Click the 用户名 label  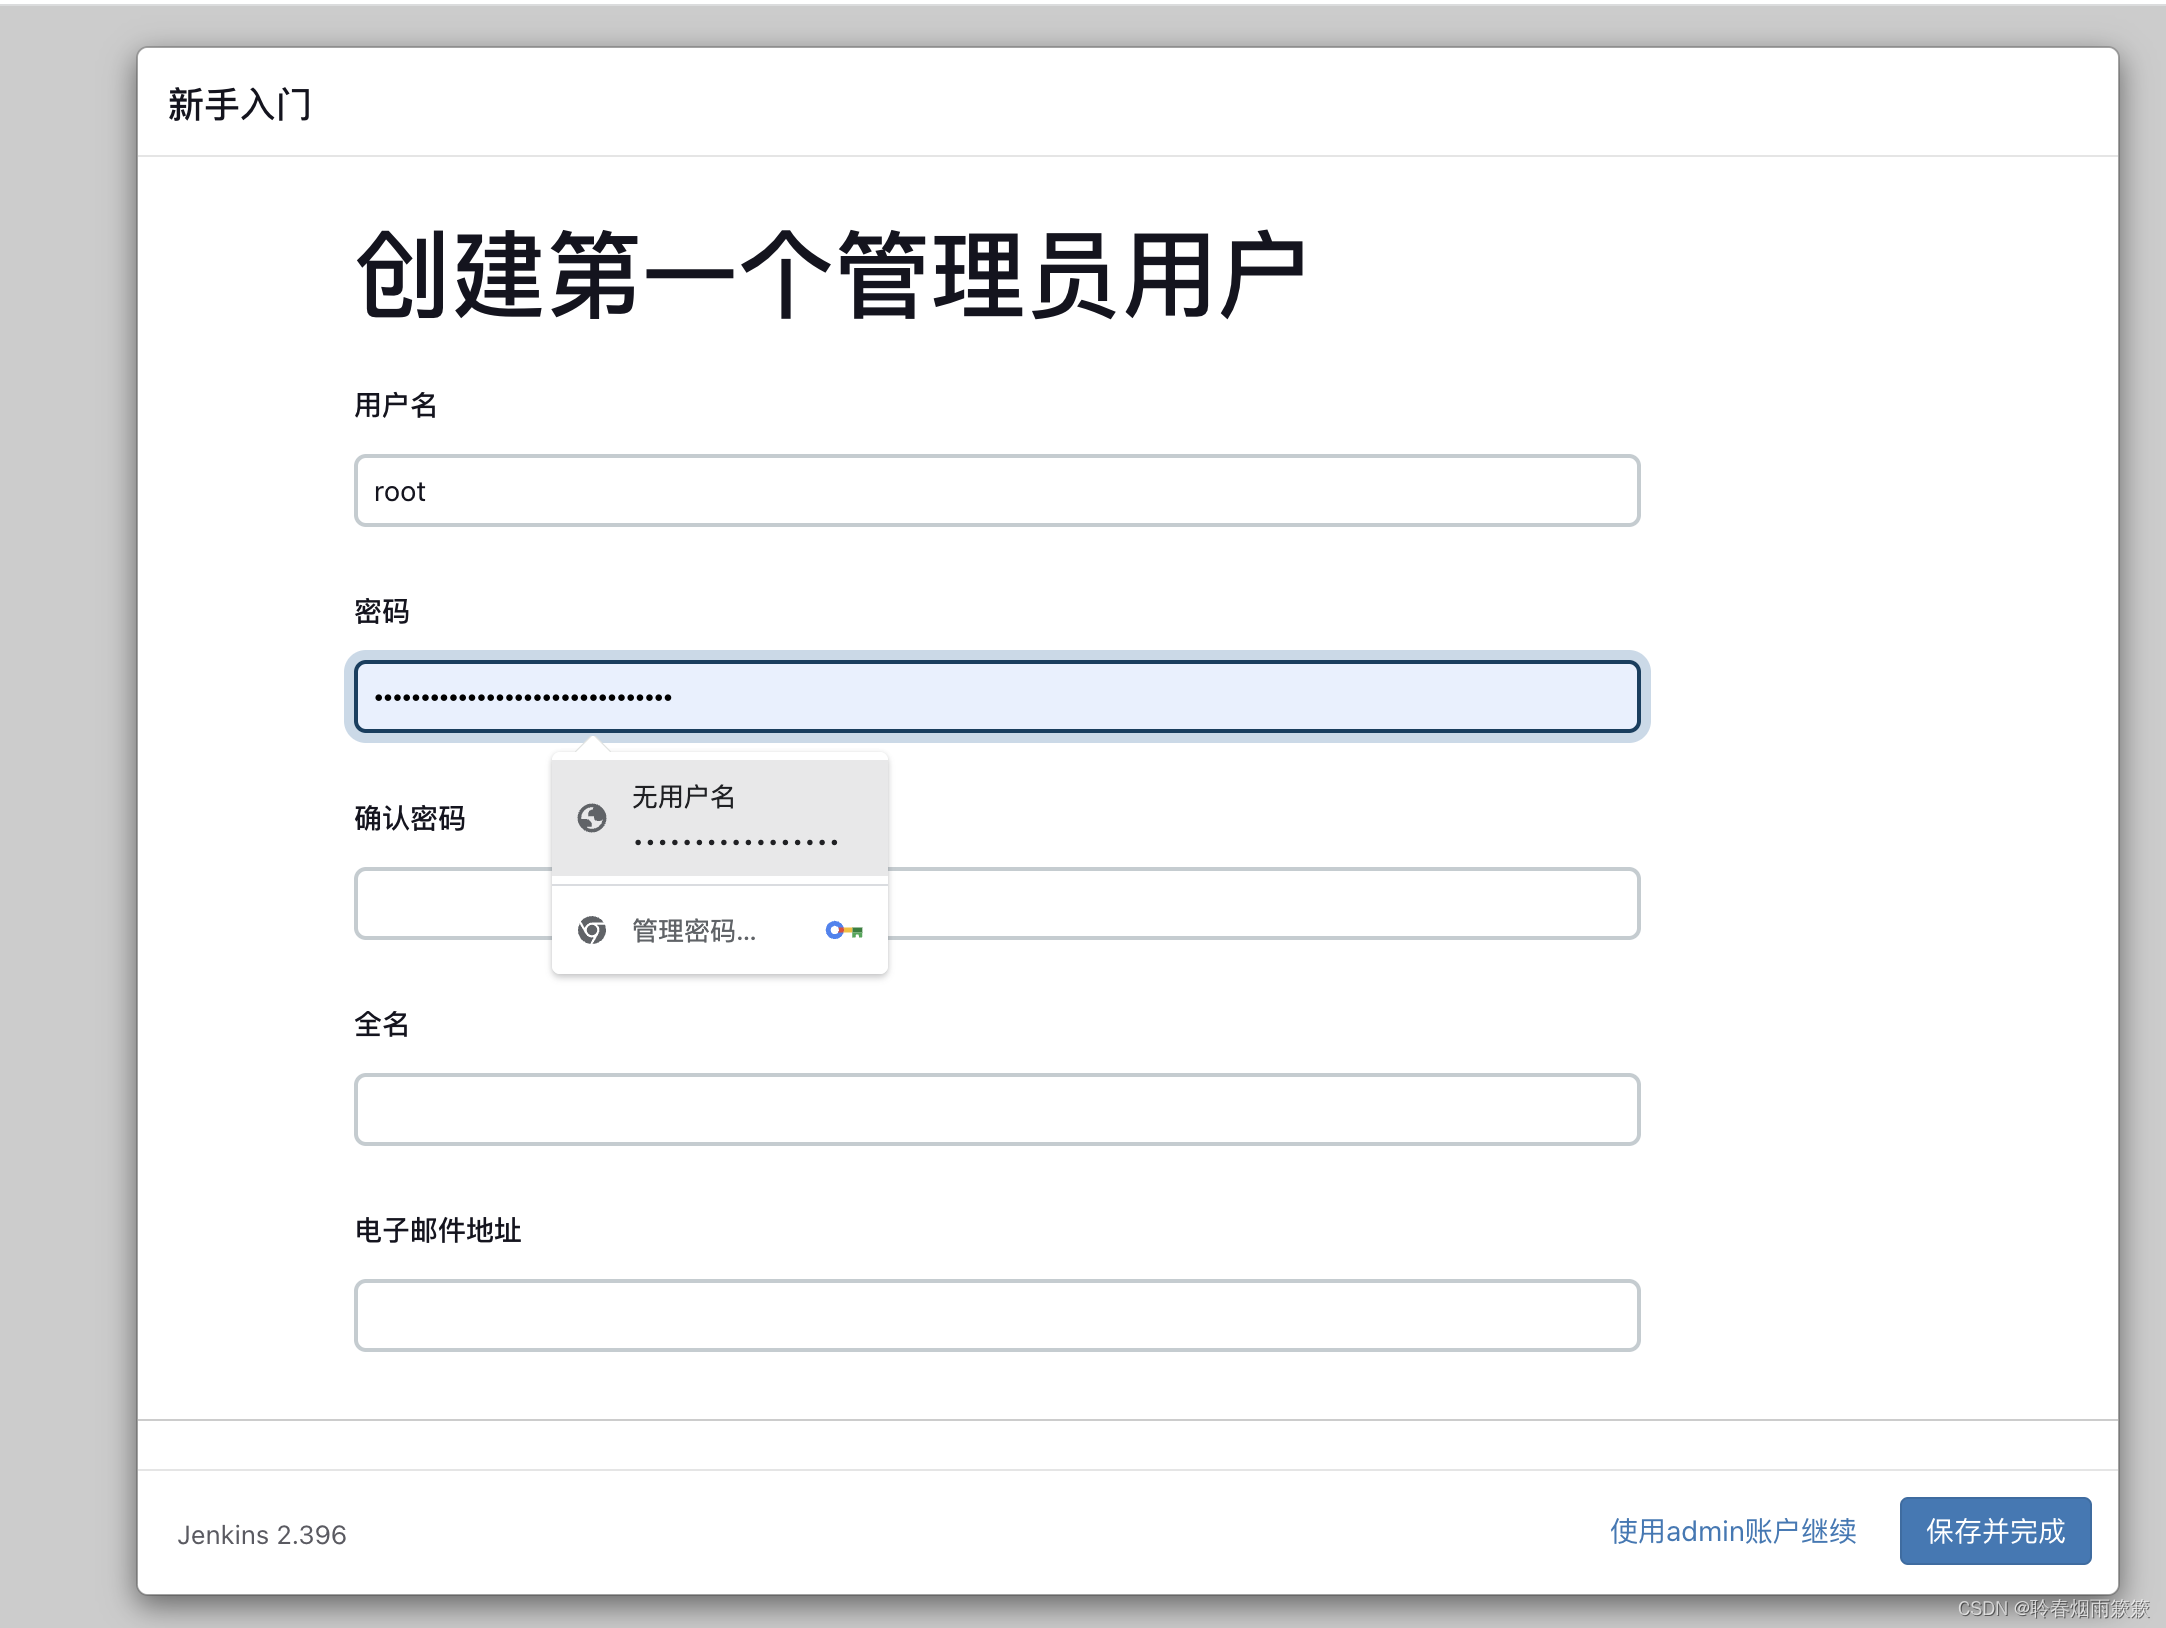pos(396,405)
